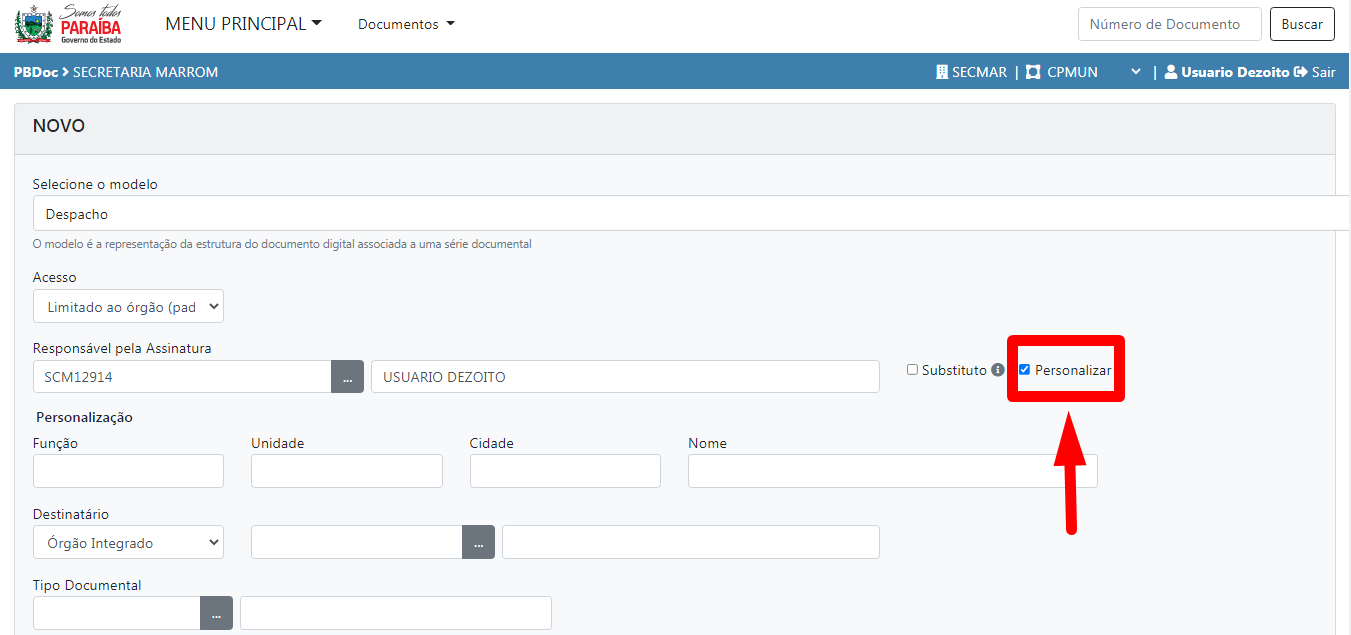Click the Função input field

[x=128, y=471]
